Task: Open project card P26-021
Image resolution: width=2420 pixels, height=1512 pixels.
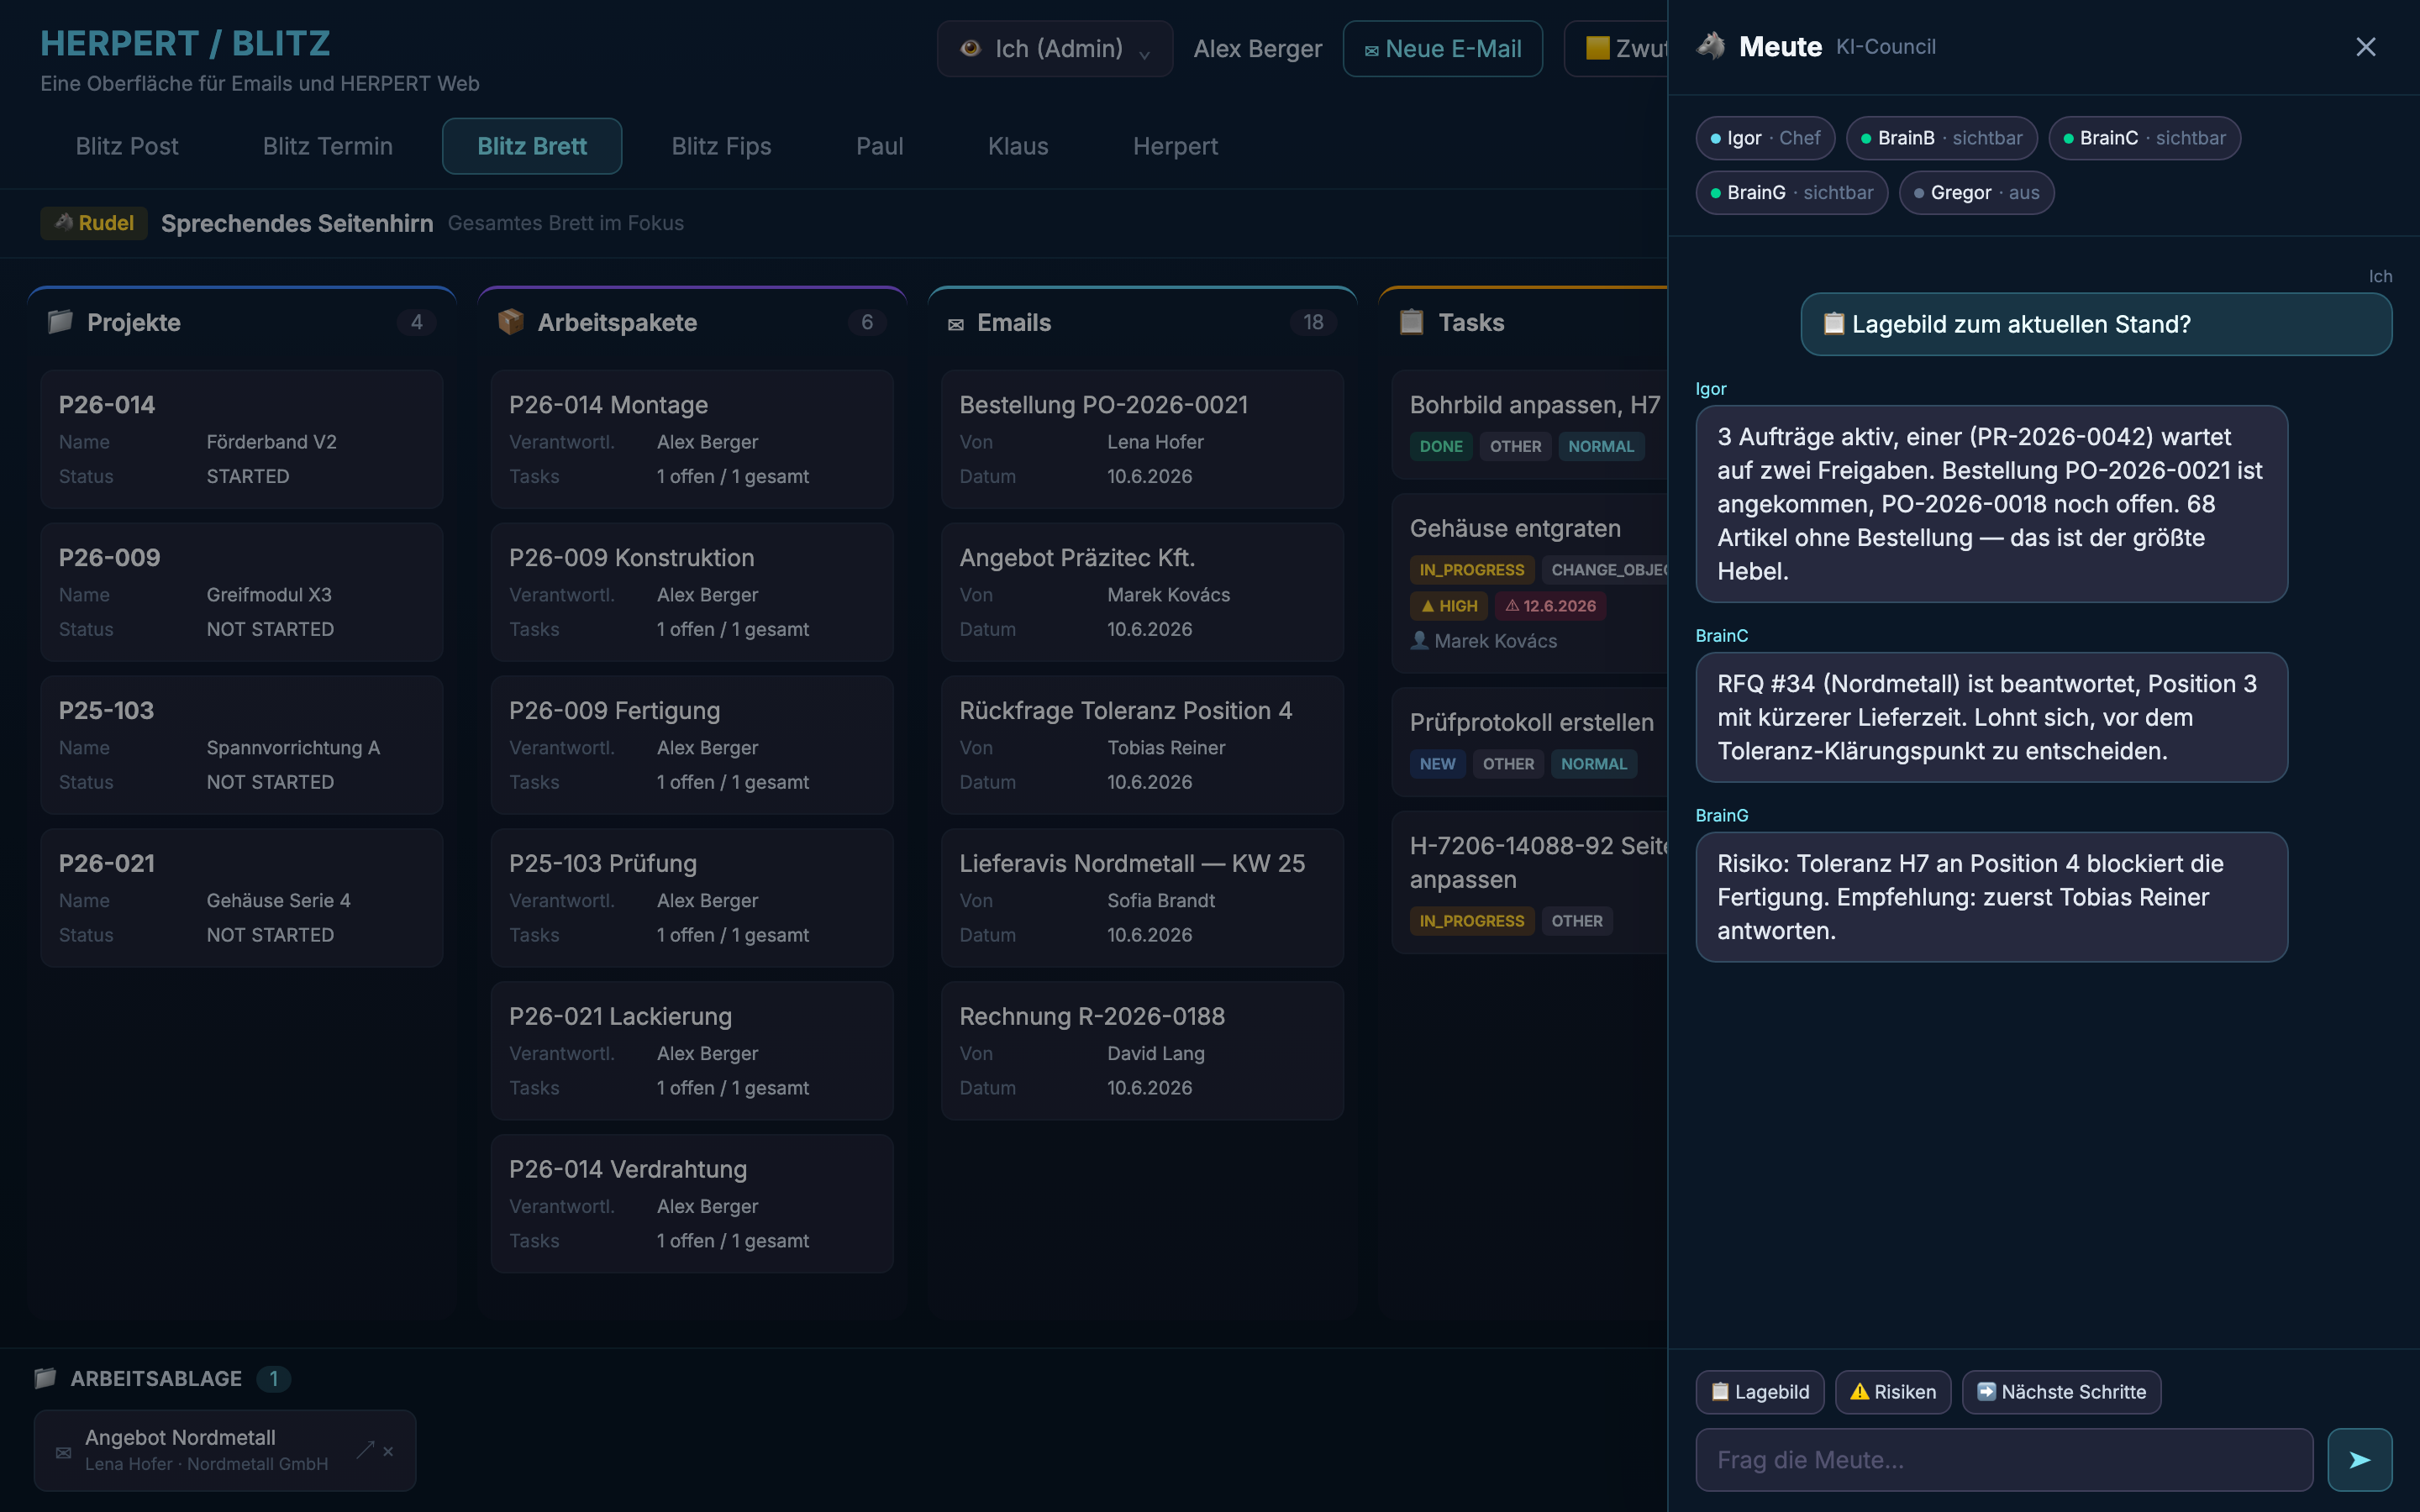Action: pos(241,898)
